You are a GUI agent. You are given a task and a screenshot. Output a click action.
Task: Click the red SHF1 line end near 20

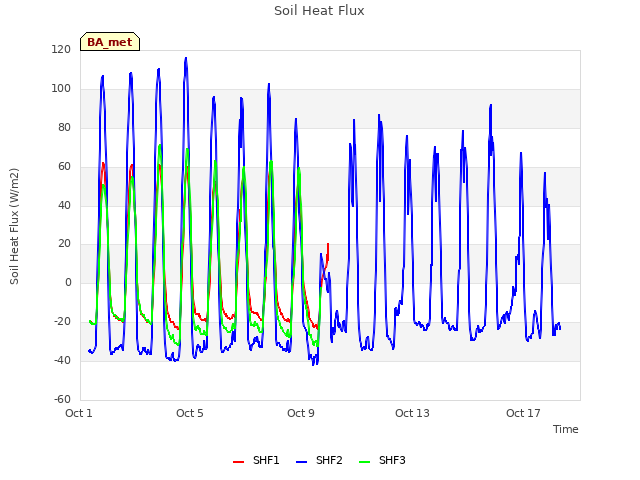pos(328,244)
